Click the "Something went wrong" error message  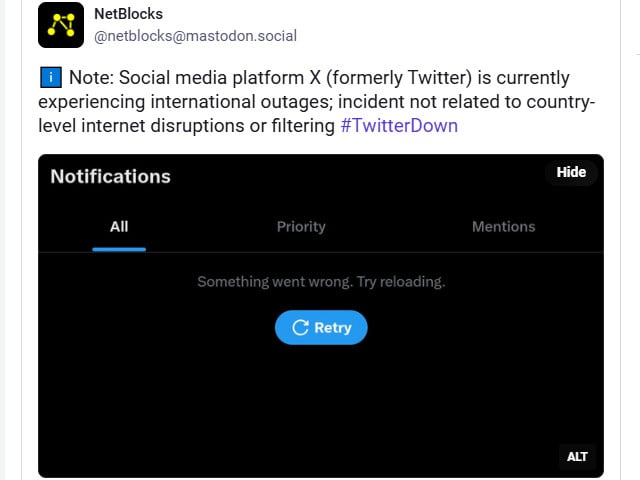click(321, 282)
